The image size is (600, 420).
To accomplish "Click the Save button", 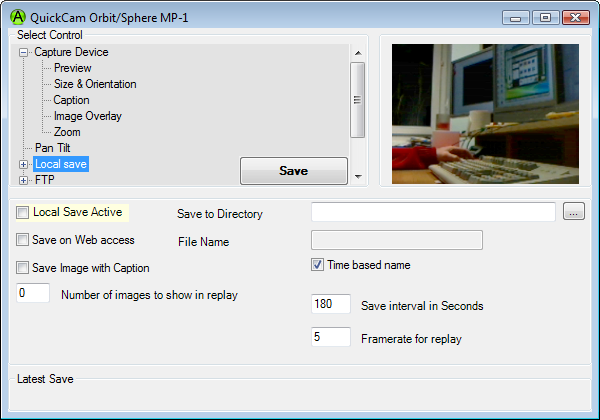I will coord(293,171).
